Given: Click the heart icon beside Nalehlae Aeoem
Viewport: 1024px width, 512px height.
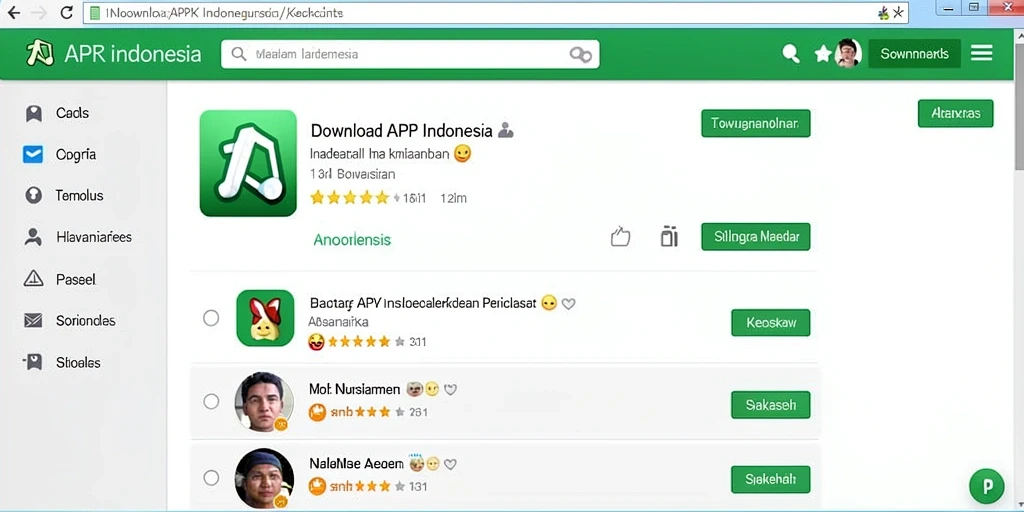Looking at the screenshot, I should point(450,464).
